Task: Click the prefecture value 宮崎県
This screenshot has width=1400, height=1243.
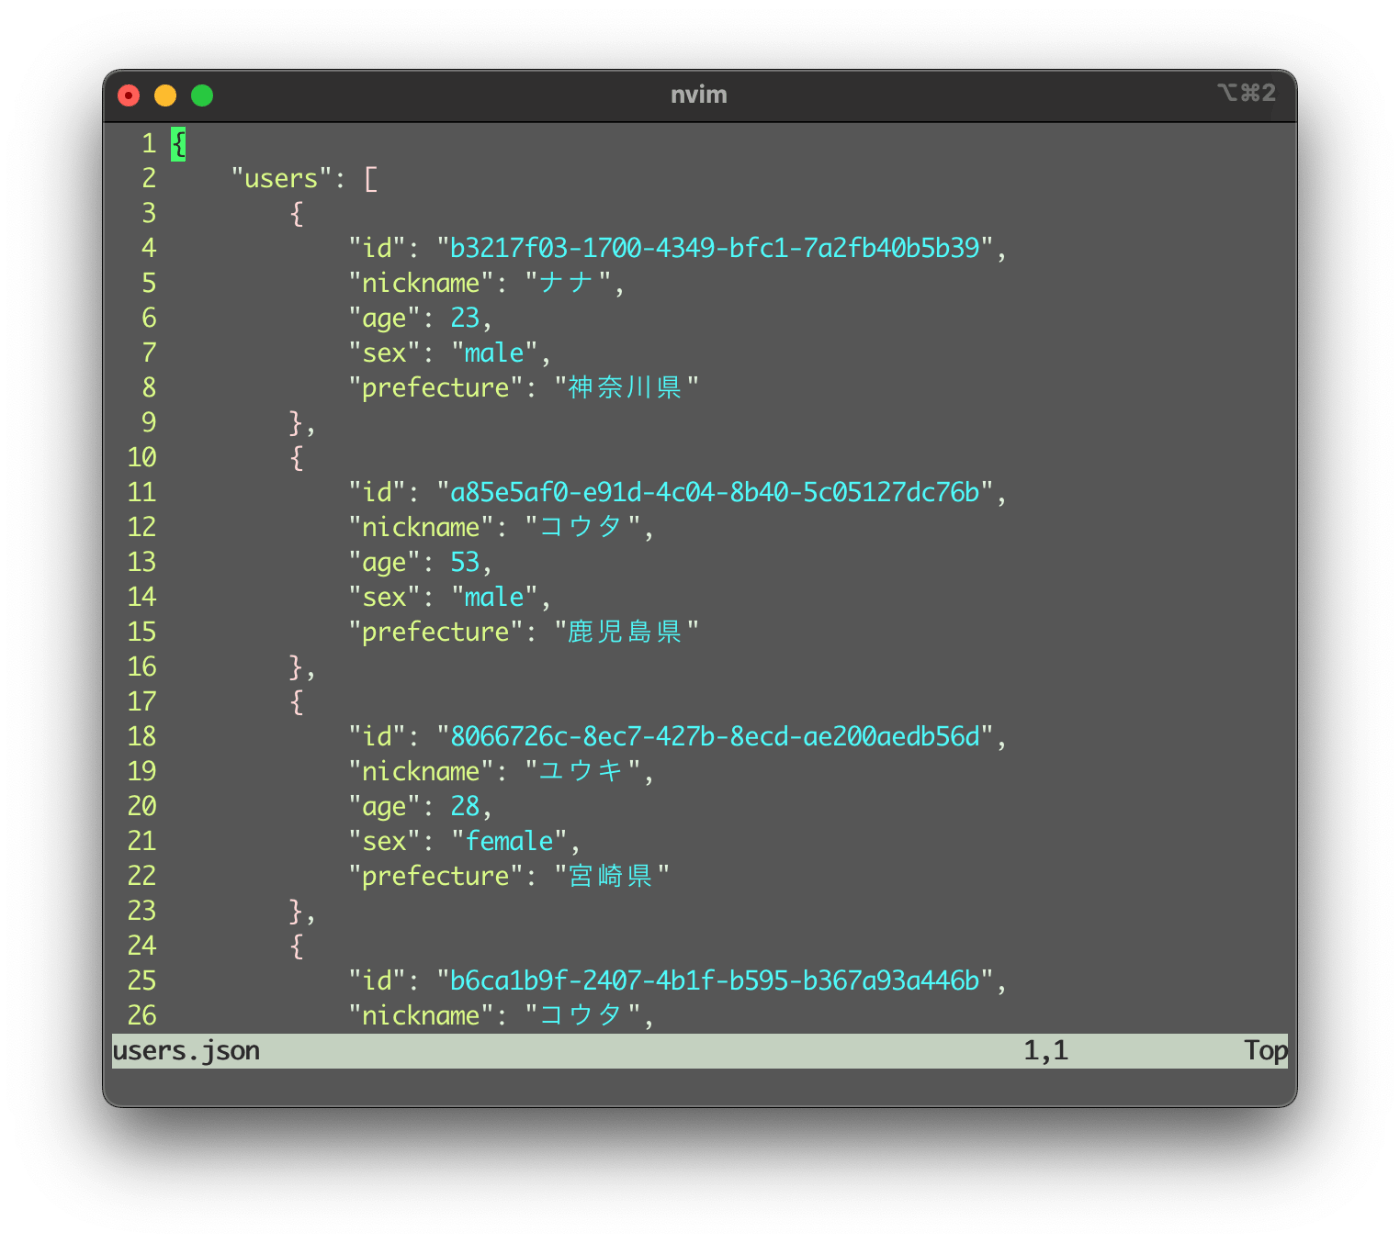Action: pos(612,876)
